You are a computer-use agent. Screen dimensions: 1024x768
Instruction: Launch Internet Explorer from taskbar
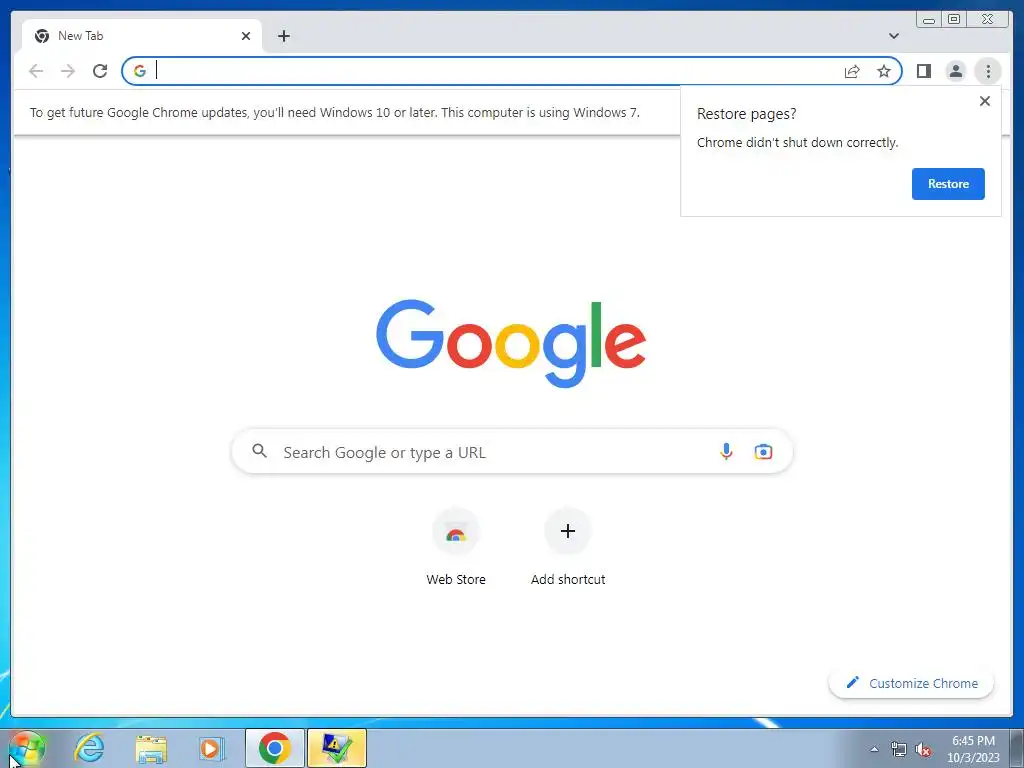pyautogui.click(x=89, y=748)
